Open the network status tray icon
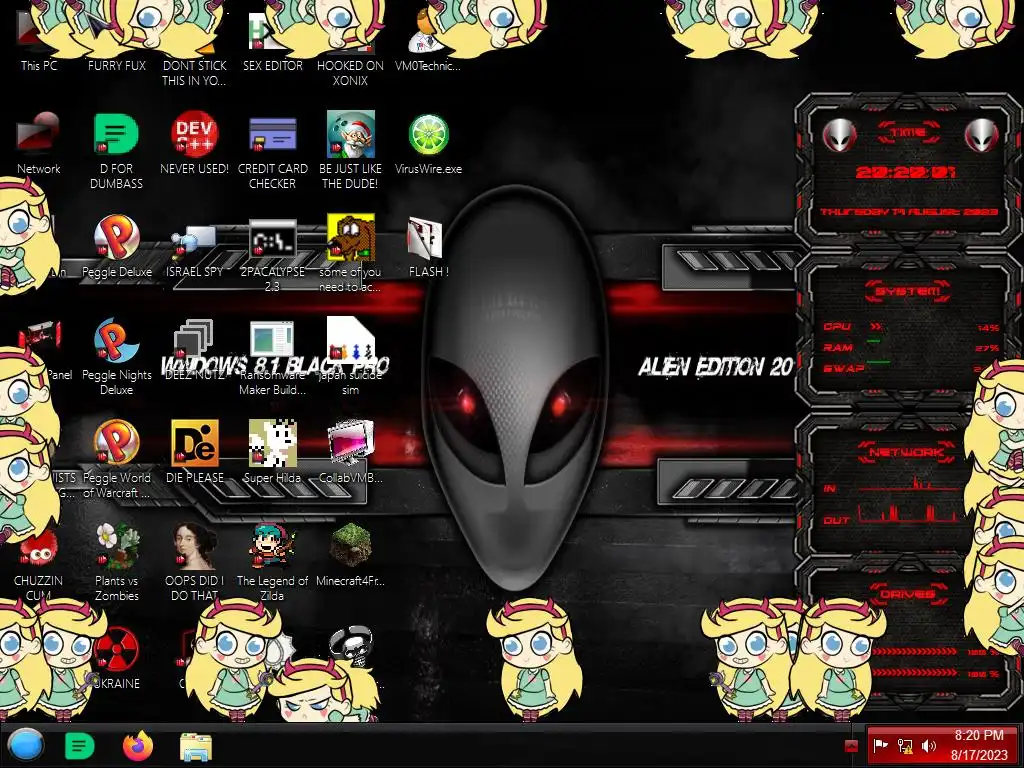 point(905,745)
